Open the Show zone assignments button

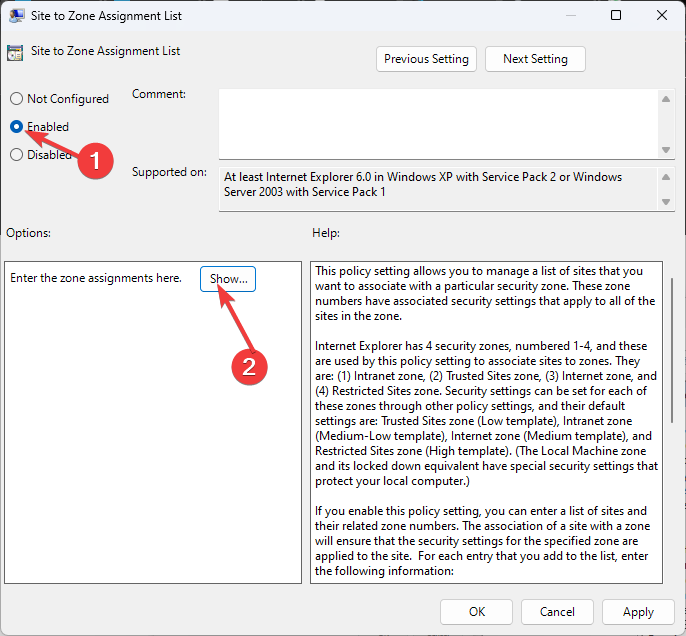point(228,279)
